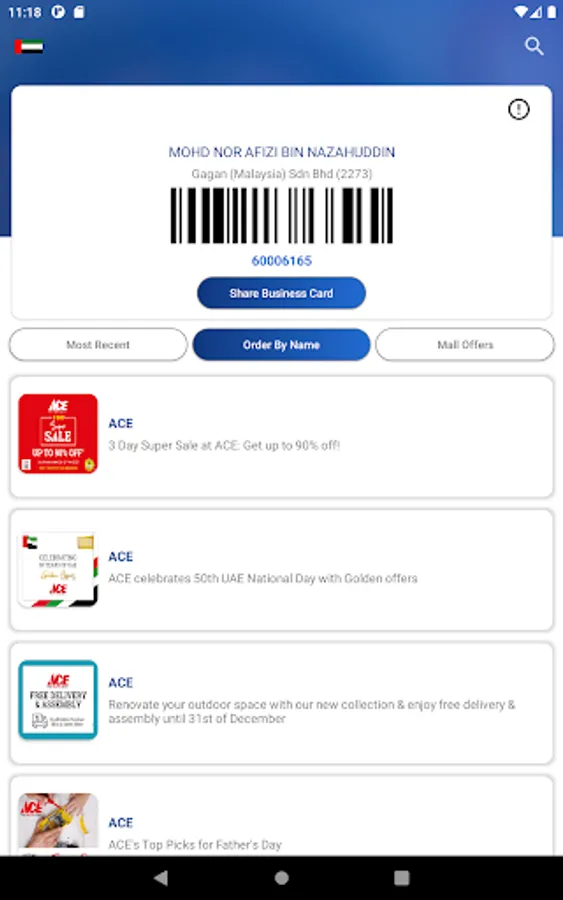Open 50th UAE National Day Golden offers
The width and height of the screenshot is (563, 900).
tap(263, 578)
